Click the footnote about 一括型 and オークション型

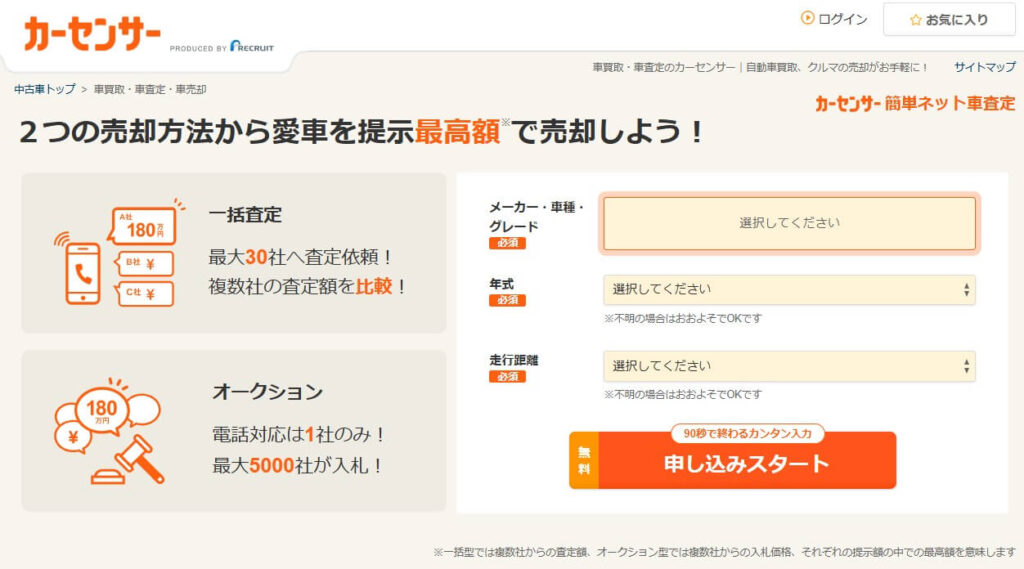[725, 552]
